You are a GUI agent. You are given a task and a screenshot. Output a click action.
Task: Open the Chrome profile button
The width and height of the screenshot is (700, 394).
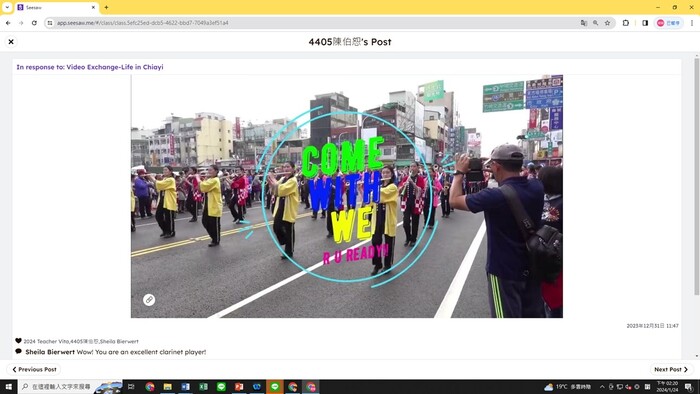[668, 23]
